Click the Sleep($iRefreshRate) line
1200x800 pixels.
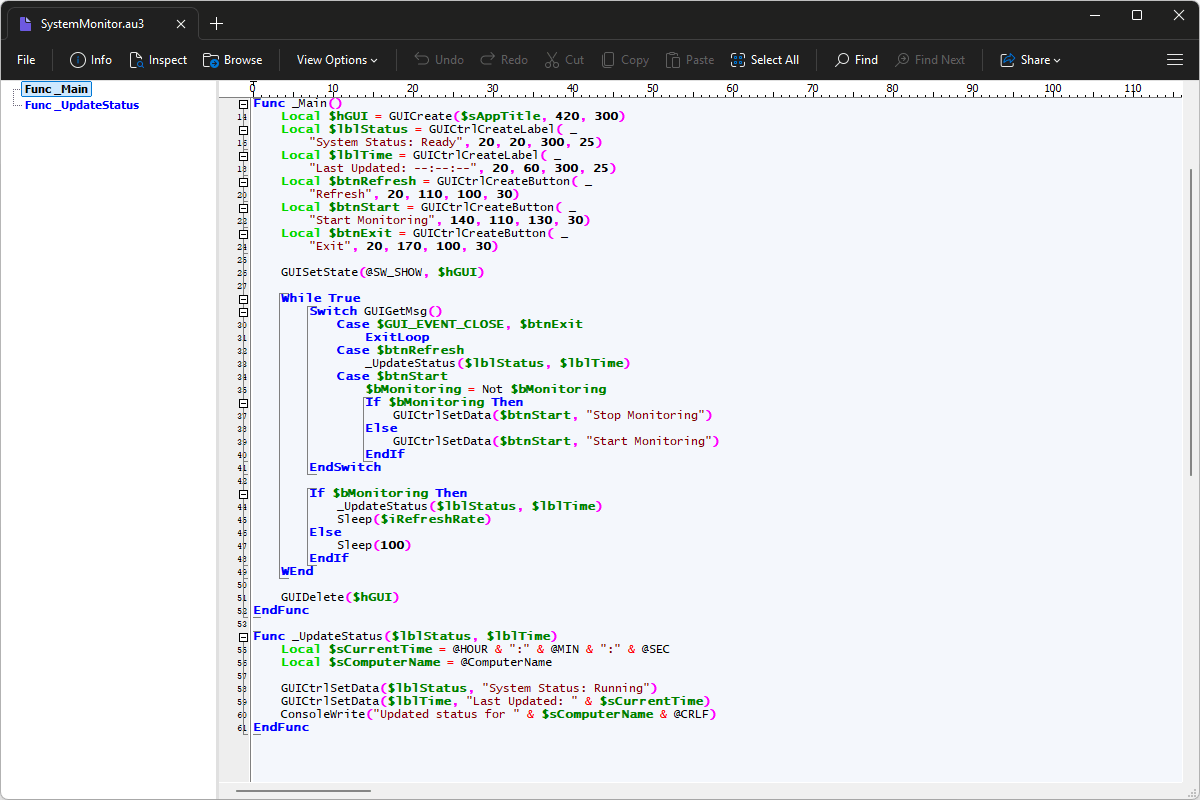[414, 519]
